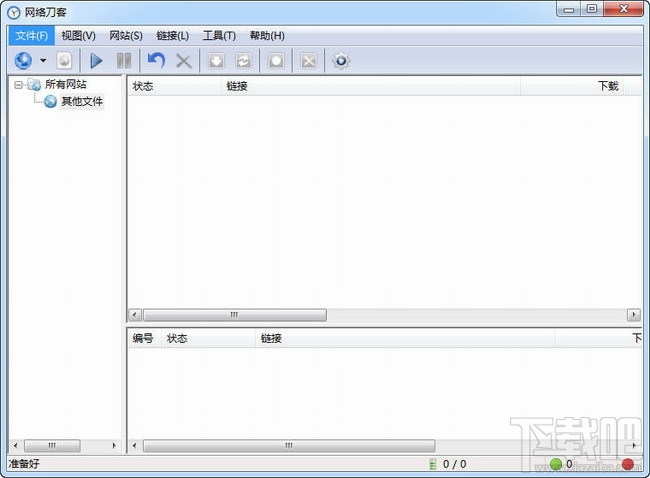Click lower list scroll left arrow

135,446
